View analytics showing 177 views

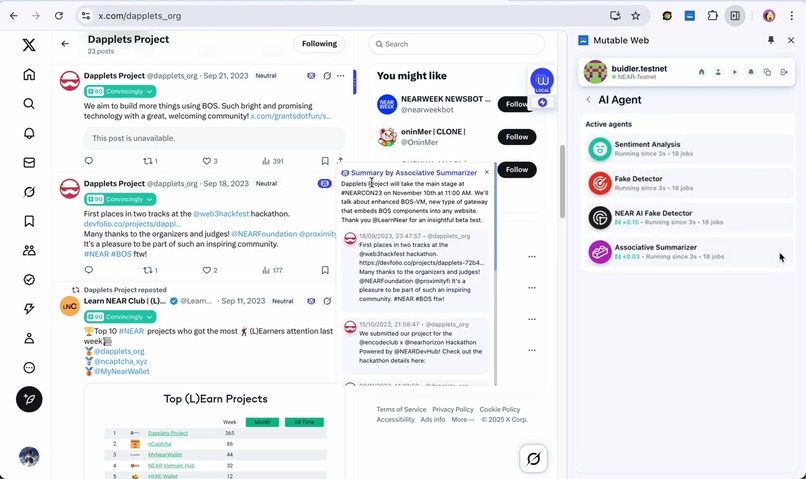point(272,270)
